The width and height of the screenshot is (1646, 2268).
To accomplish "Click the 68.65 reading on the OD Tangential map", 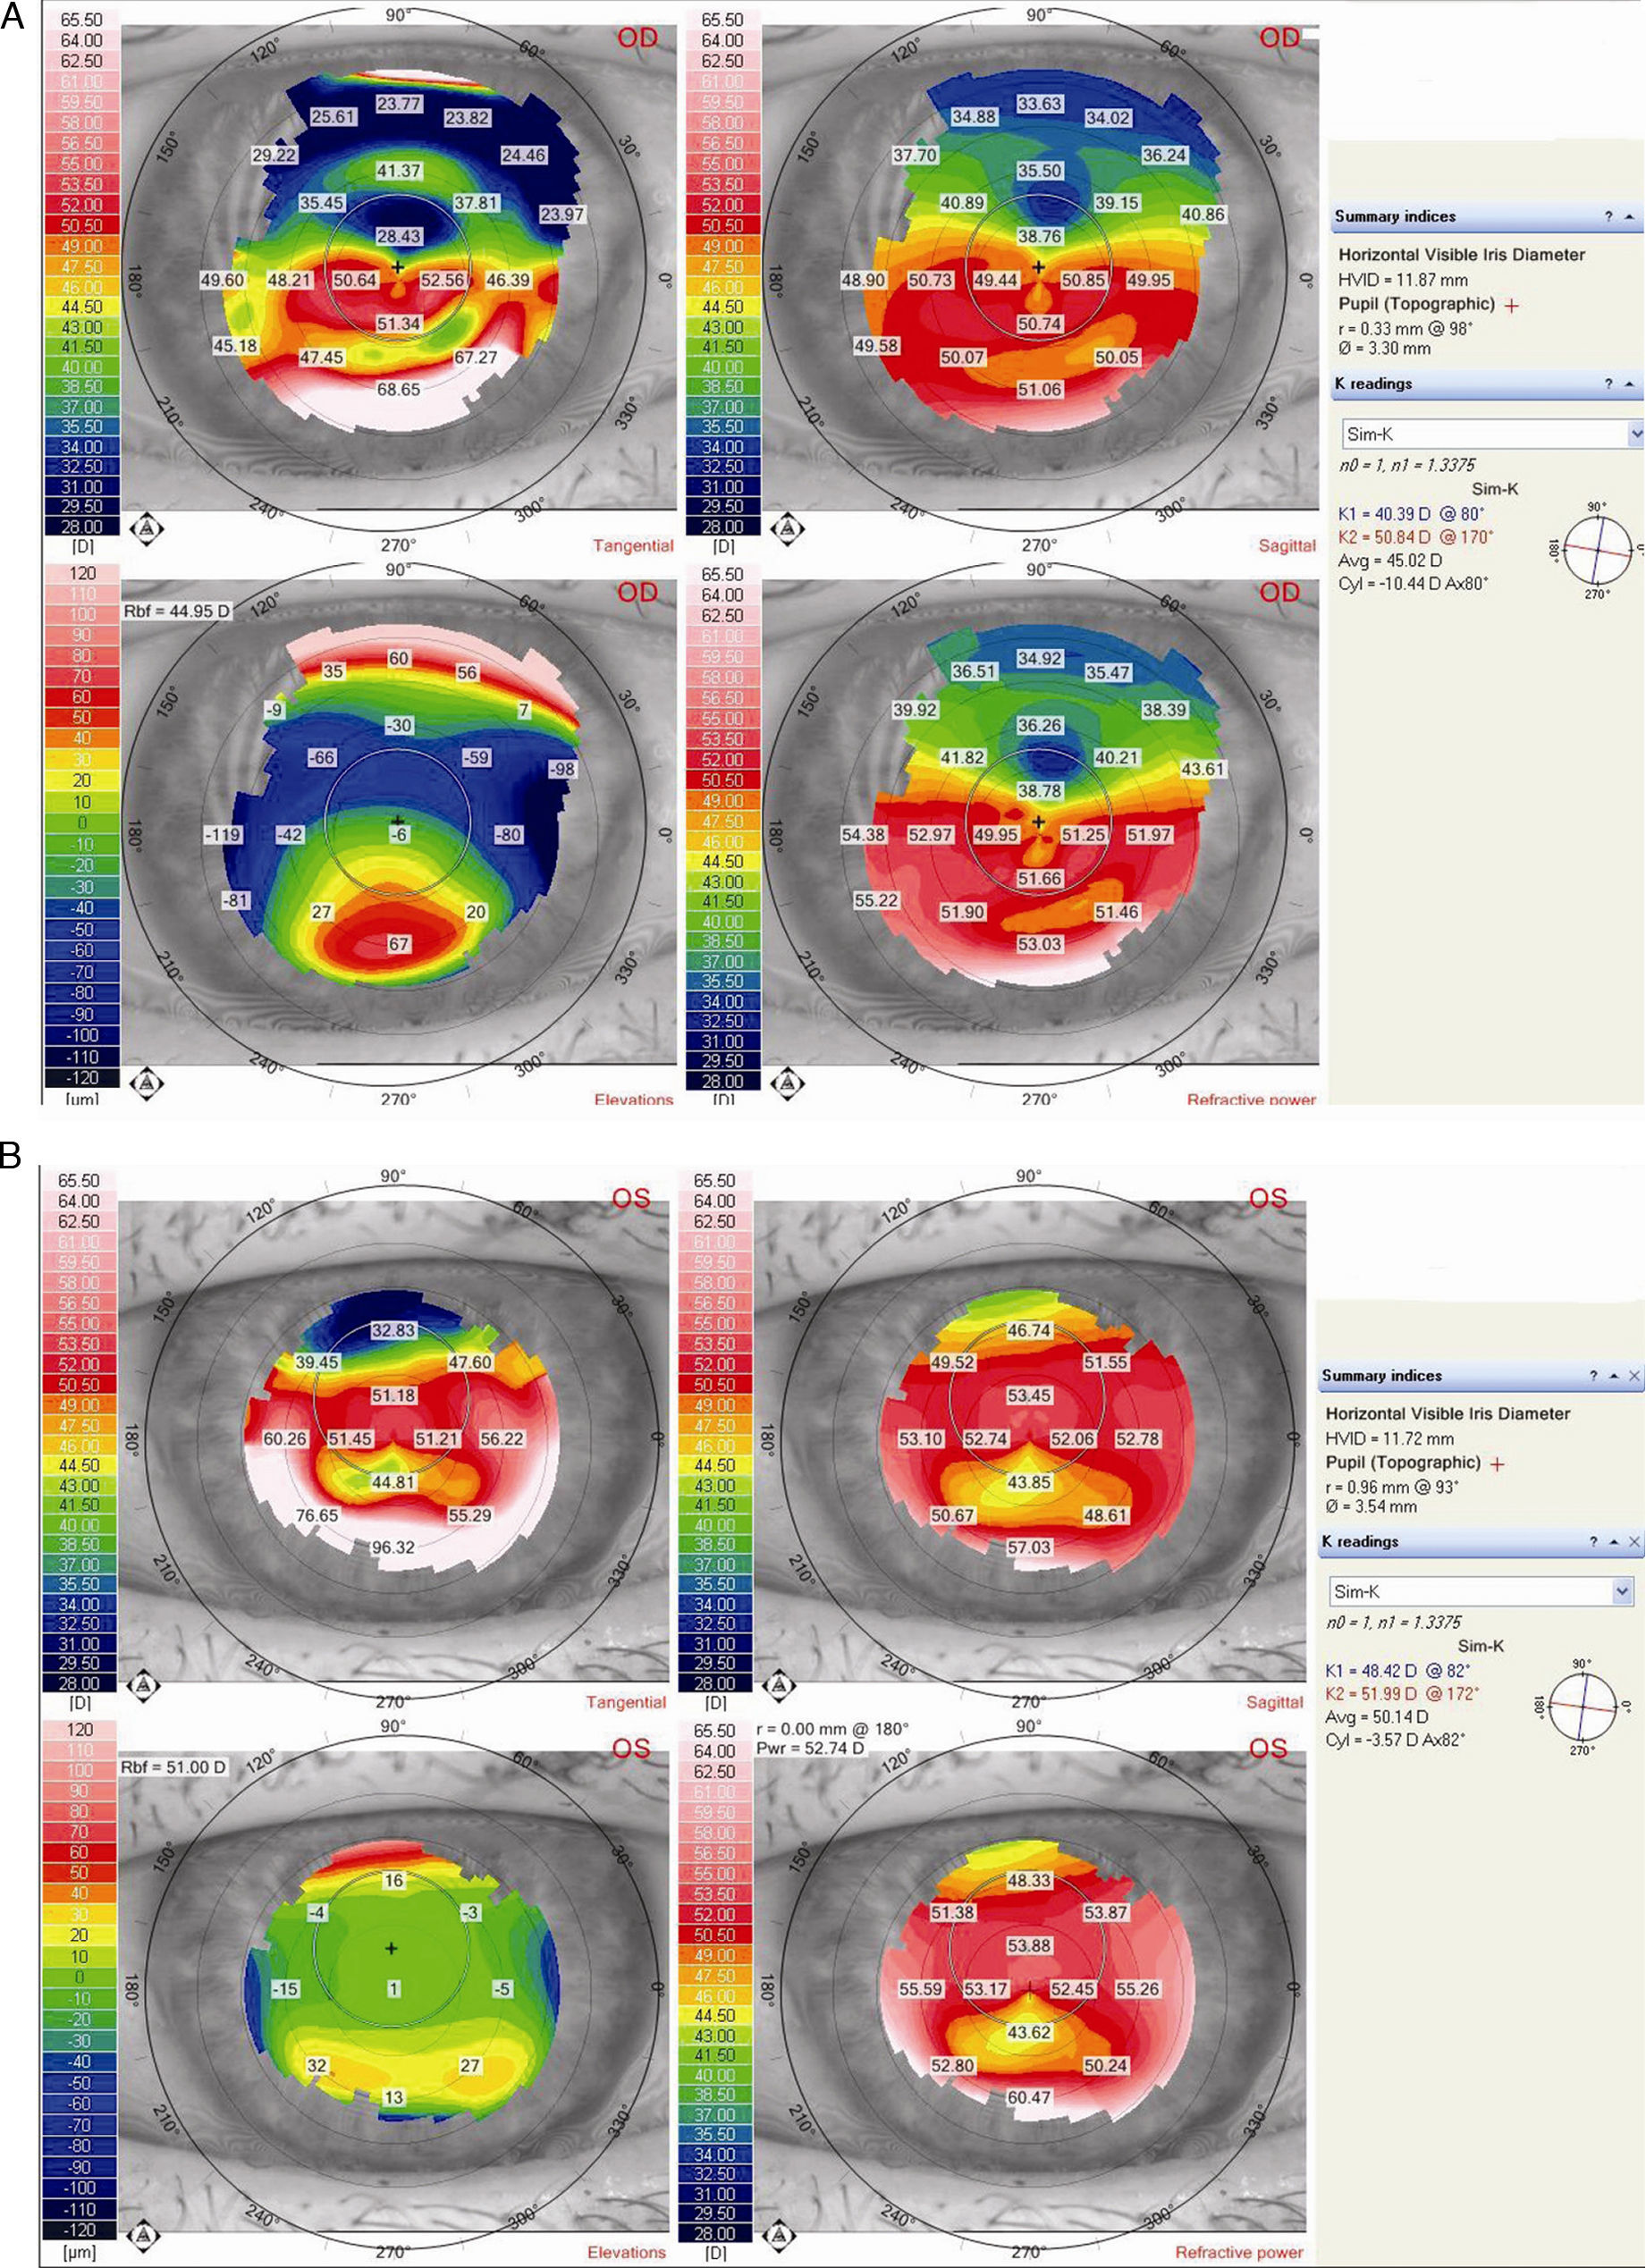I will coord(398,390).
